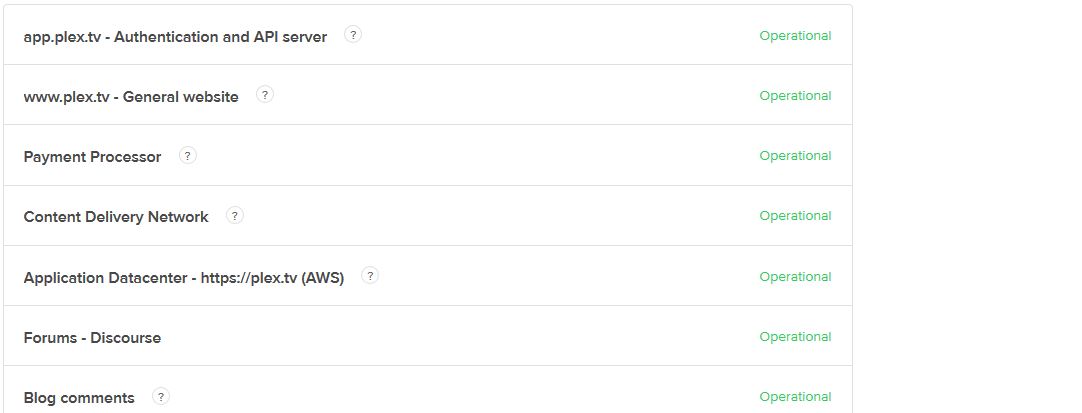Open the Payment Processor help tooltip icon

pos(188,155)
